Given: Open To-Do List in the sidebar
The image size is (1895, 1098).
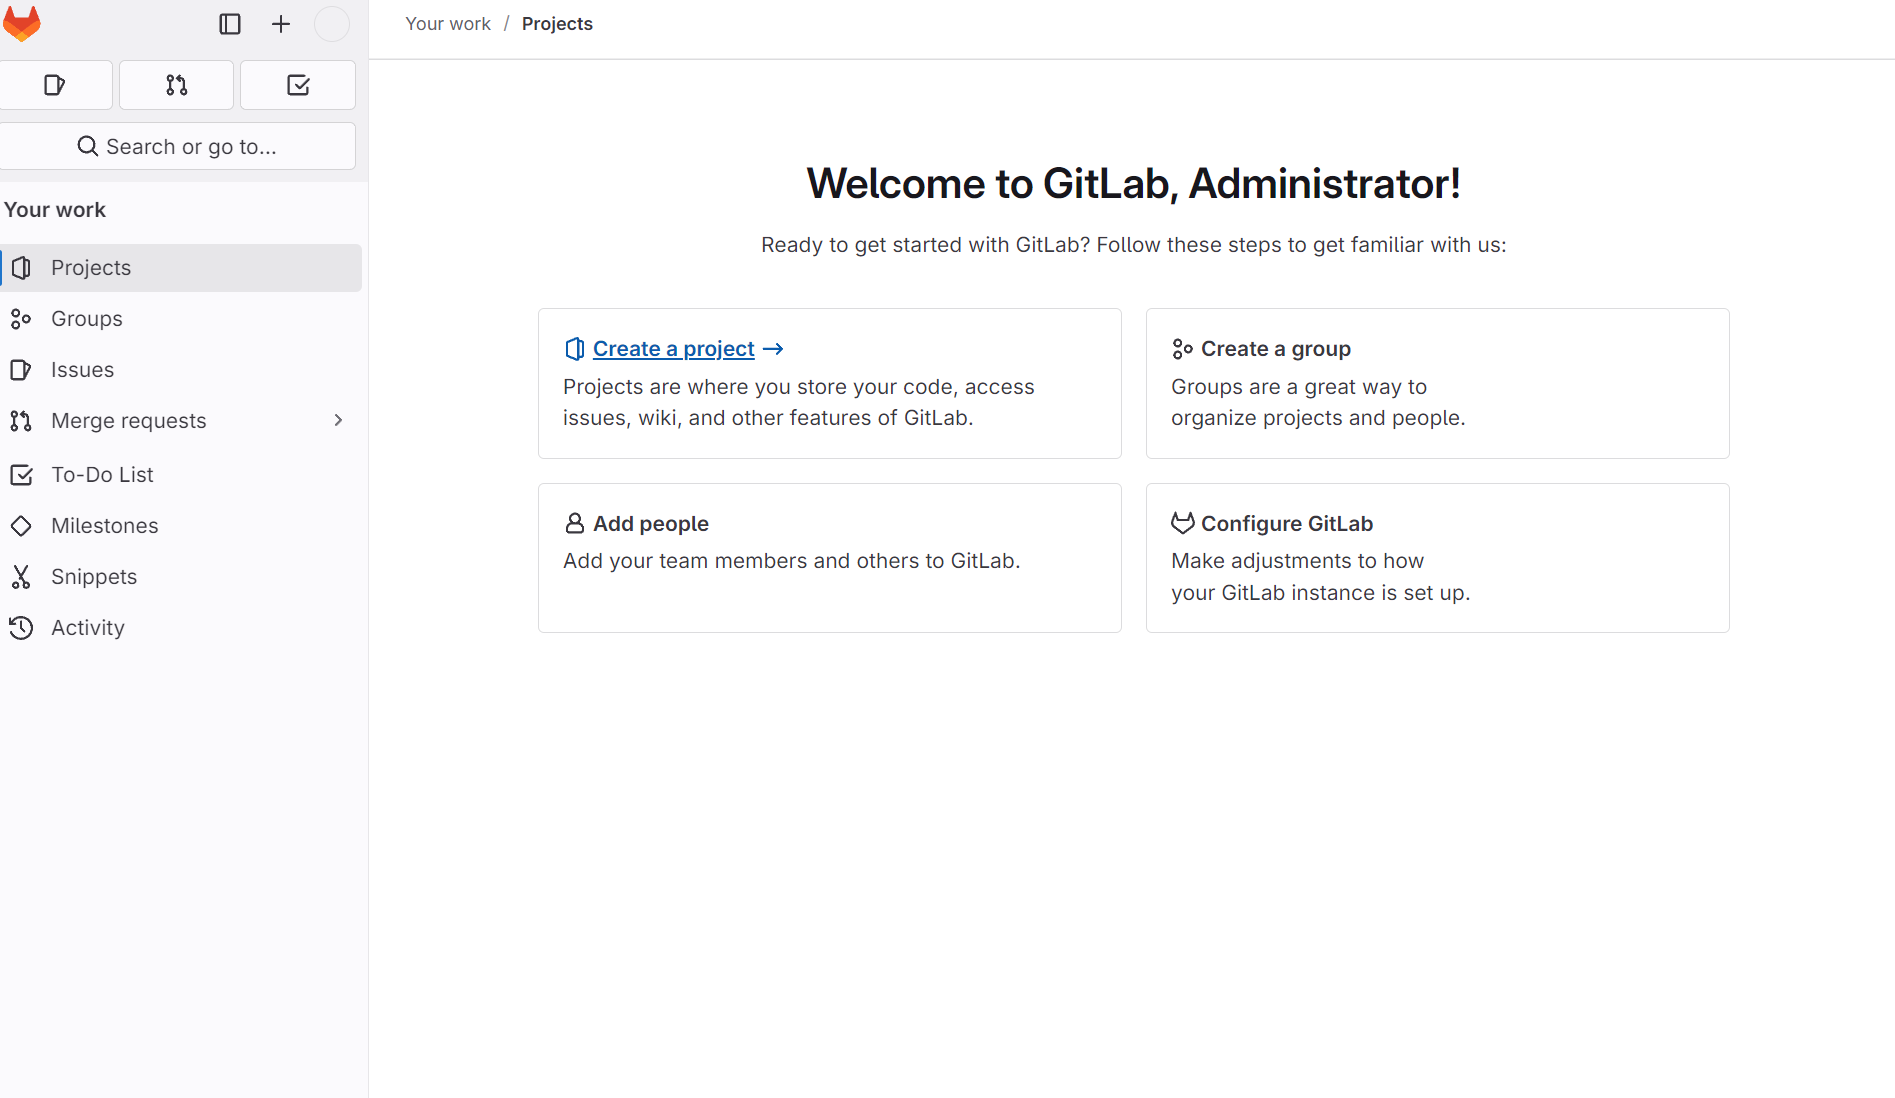Looking at the screenshot, I should coord(181,475).
